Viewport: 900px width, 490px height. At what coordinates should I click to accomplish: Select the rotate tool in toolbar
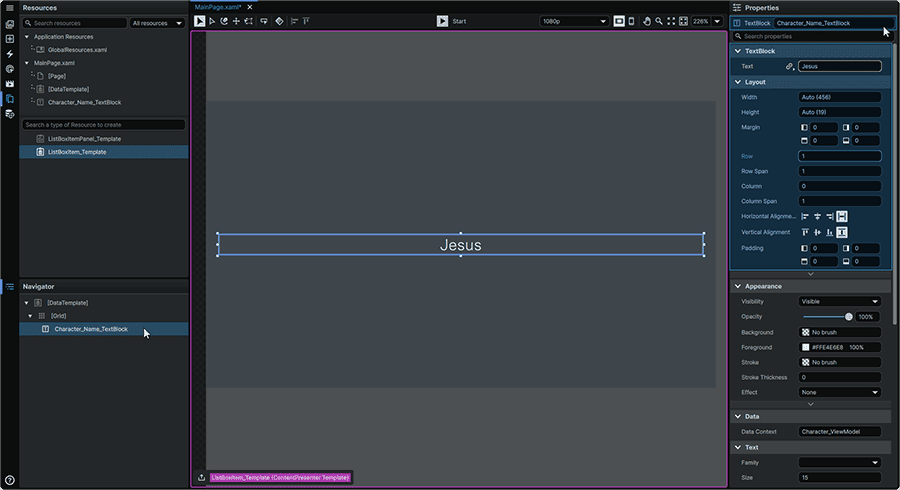coord(224,21)
